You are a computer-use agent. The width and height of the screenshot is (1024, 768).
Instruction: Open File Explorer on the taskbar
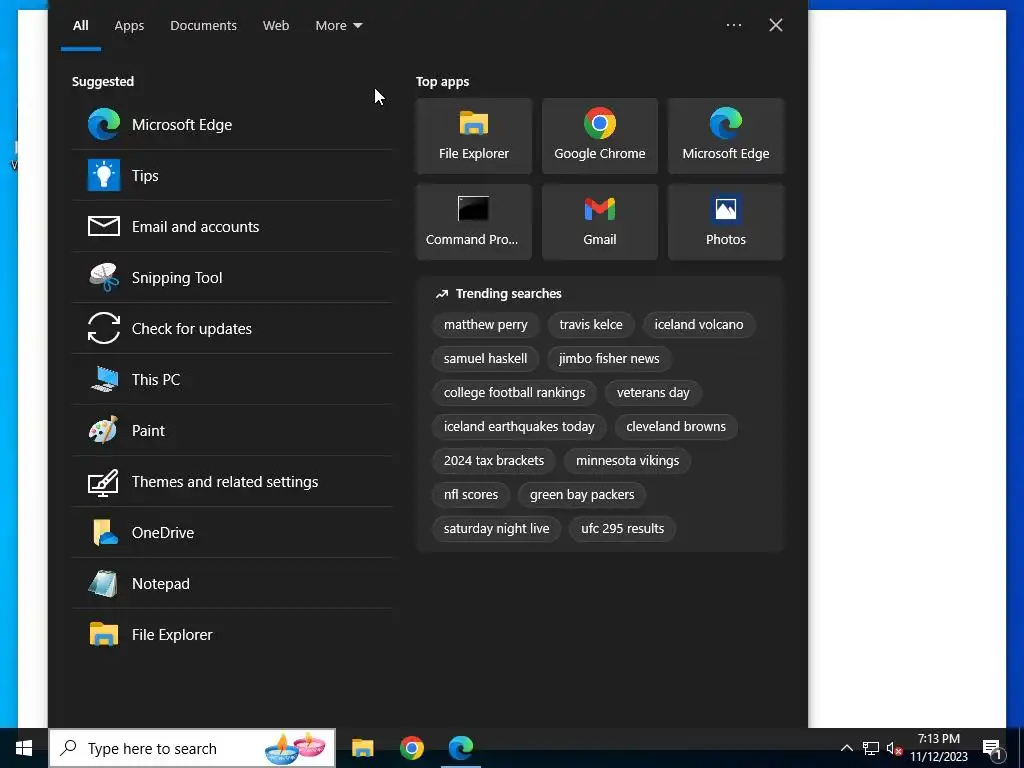[362, 748]
